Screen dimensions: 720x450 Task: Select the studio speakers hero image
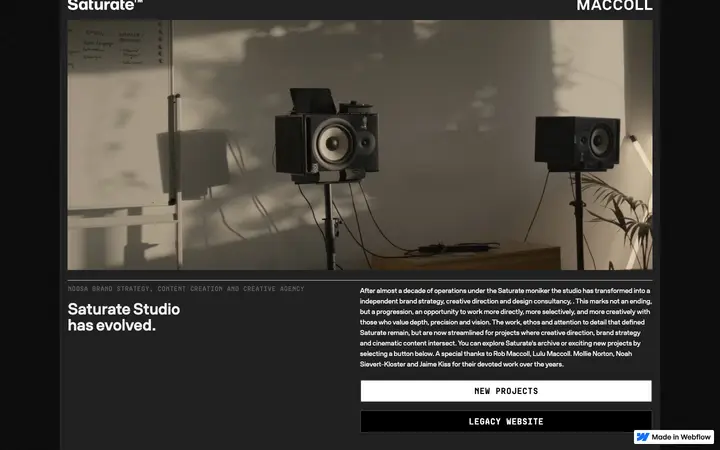(x=360, y=145)
